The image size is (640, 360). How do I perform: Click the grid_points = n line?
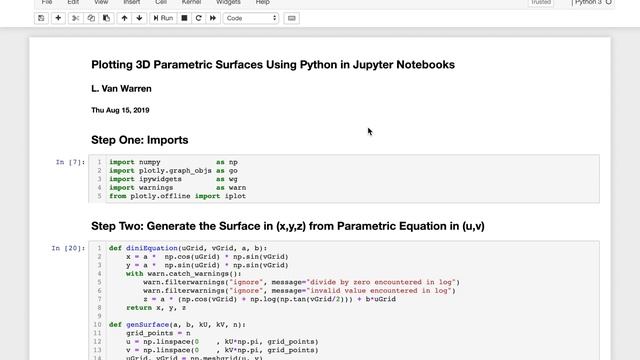click(x=158, y=333)
